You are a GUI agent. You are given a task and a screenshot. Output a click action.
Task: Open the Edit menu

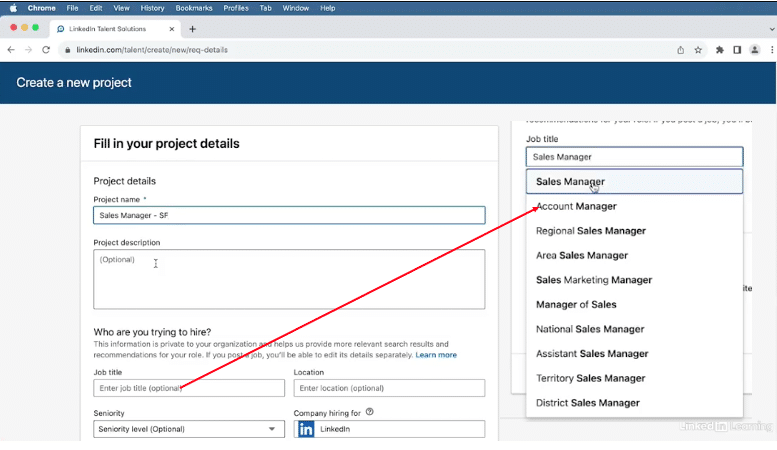(96, 8)
